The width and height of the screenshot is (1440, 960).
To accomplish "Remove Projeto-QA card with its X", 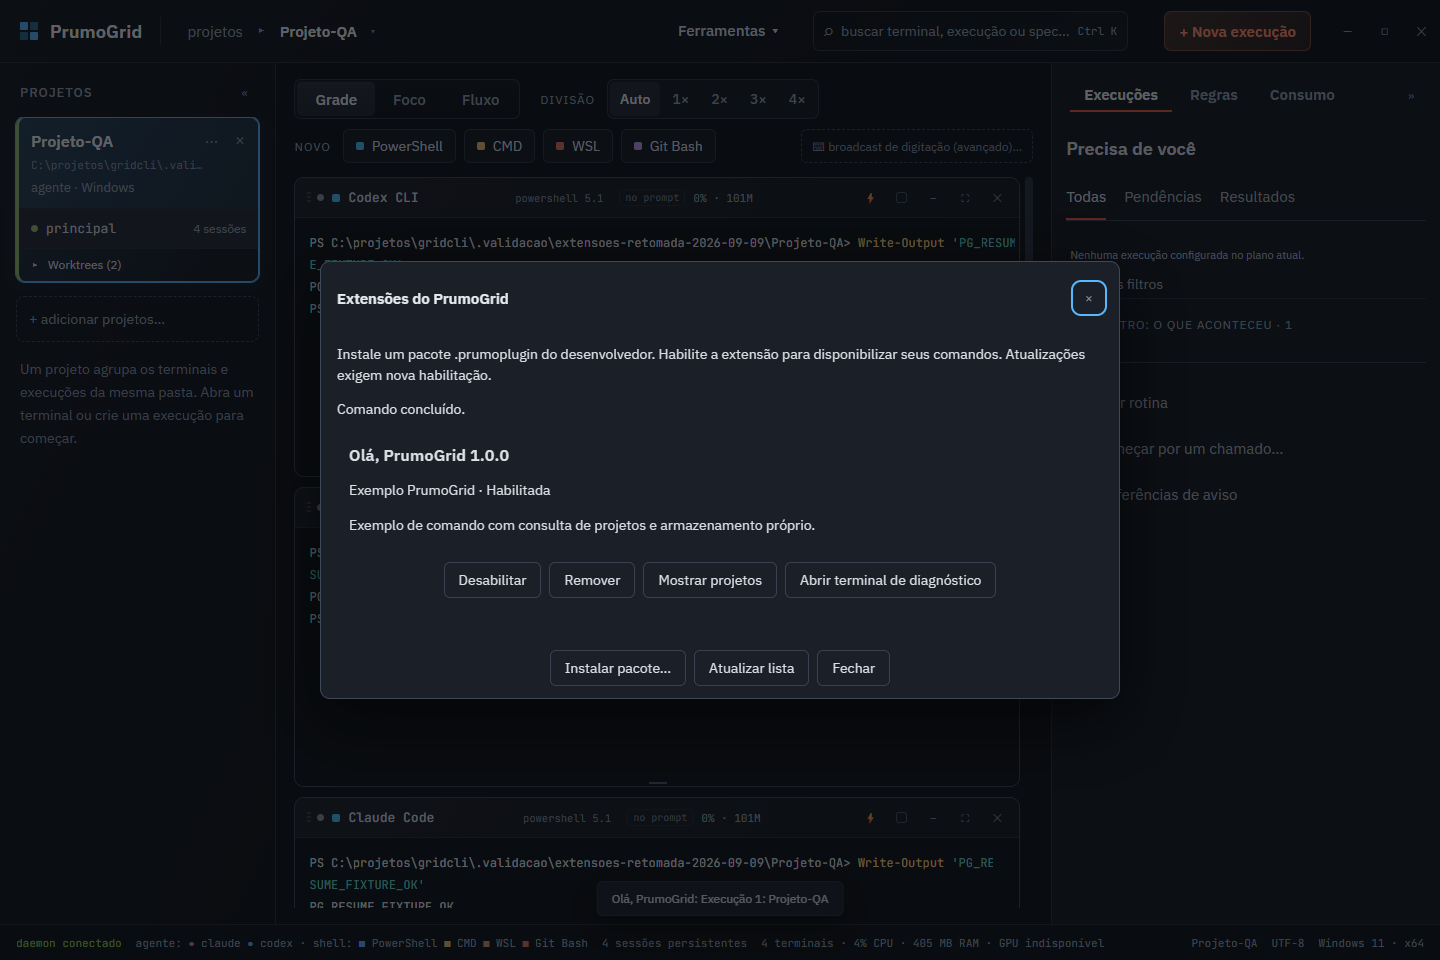I will click(x=240, y=141).
